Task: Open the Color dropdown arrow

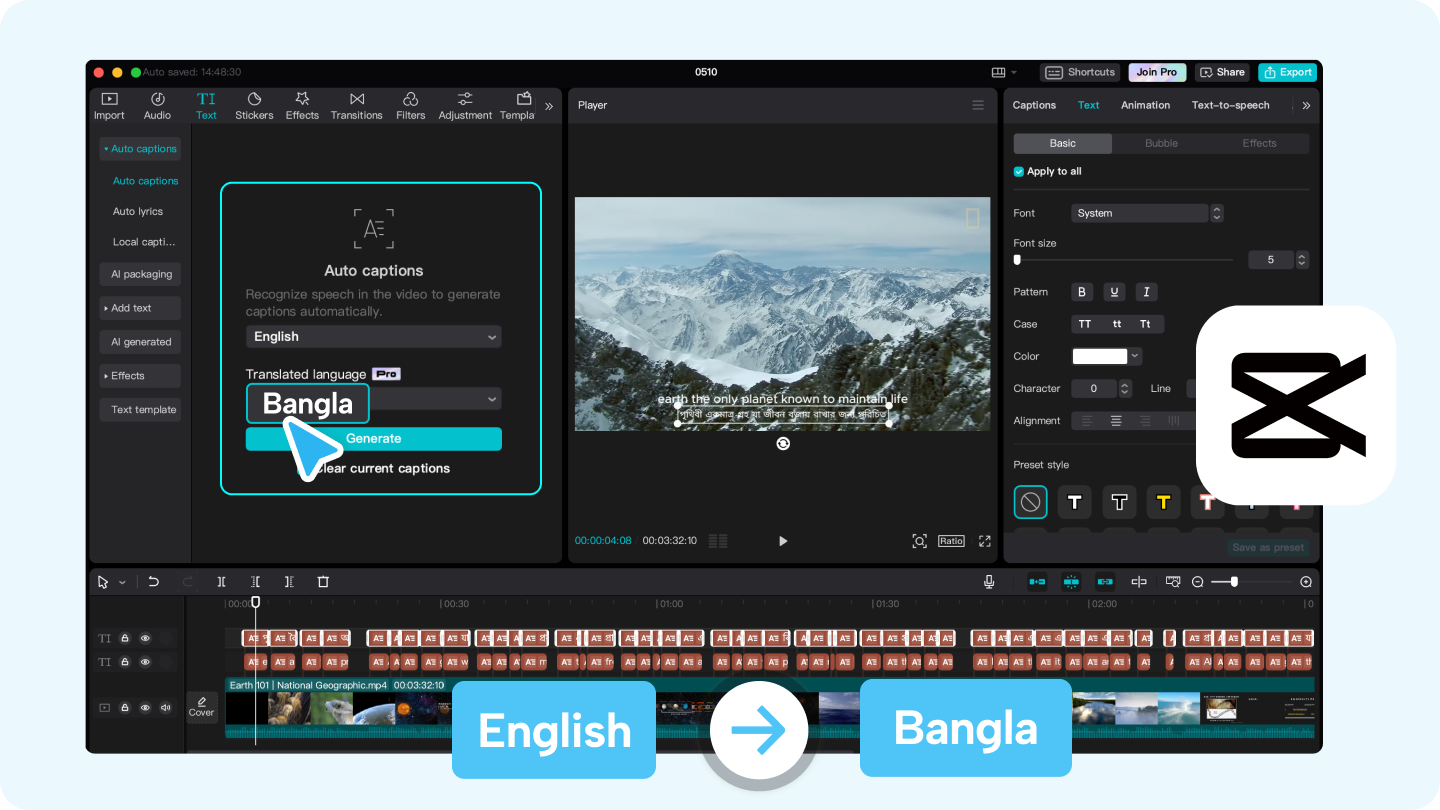Action: [1135, 356]
